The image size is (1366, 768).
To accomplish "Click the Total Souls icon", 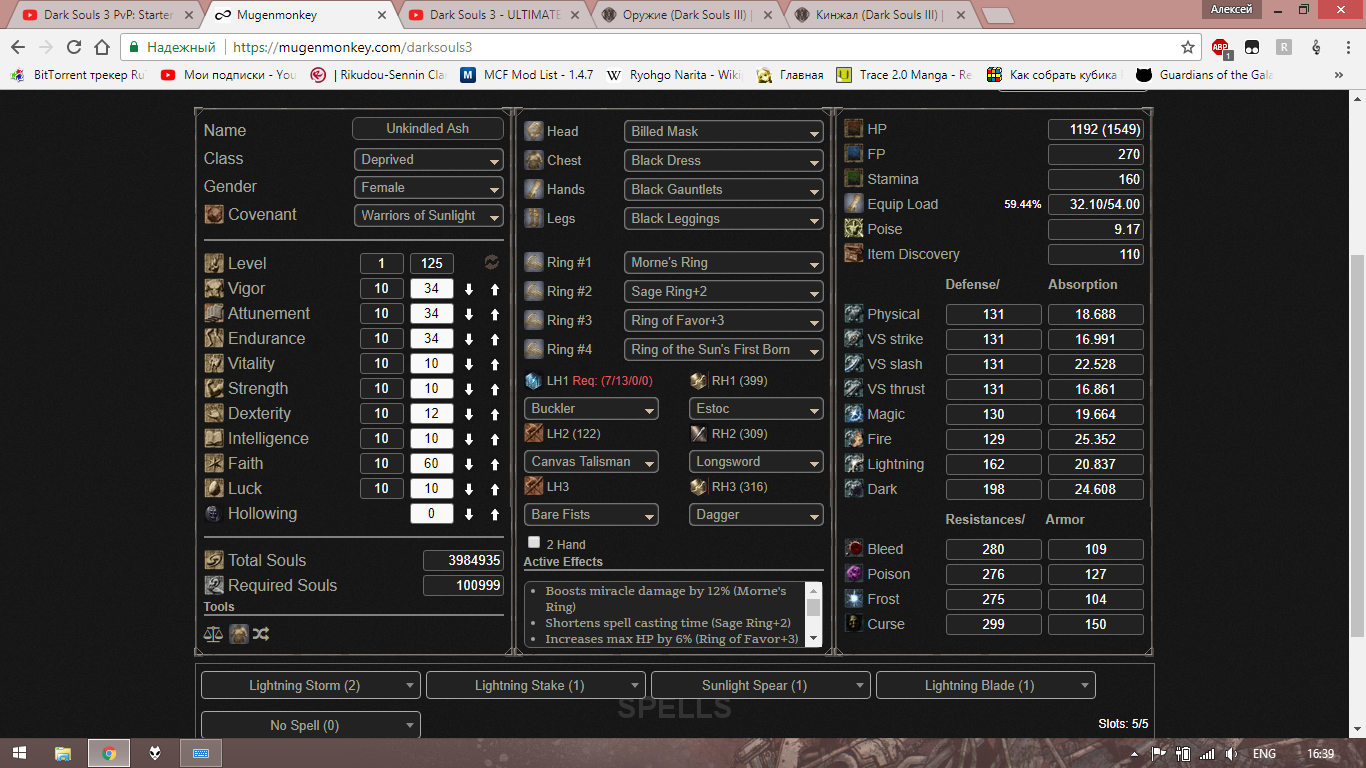I will [214, 560].
